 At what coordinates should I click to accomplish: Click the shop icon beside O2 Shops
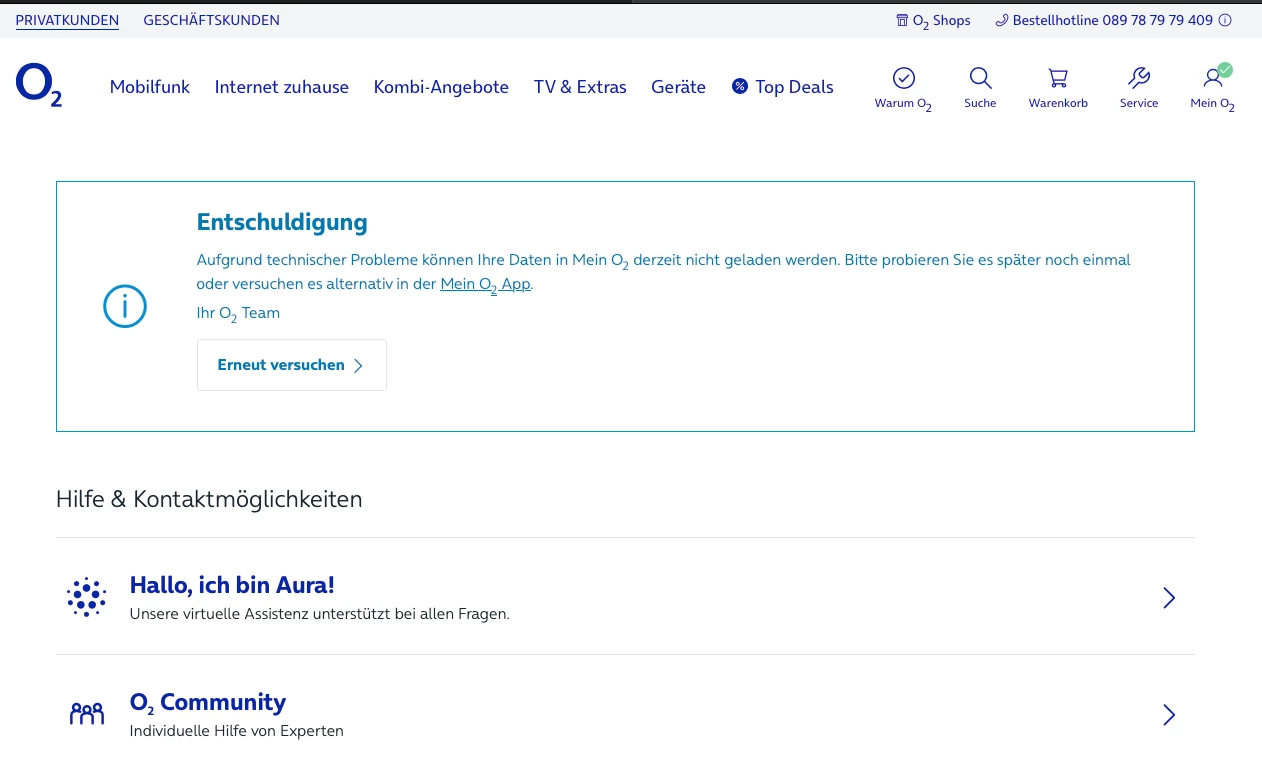(902, 20)
